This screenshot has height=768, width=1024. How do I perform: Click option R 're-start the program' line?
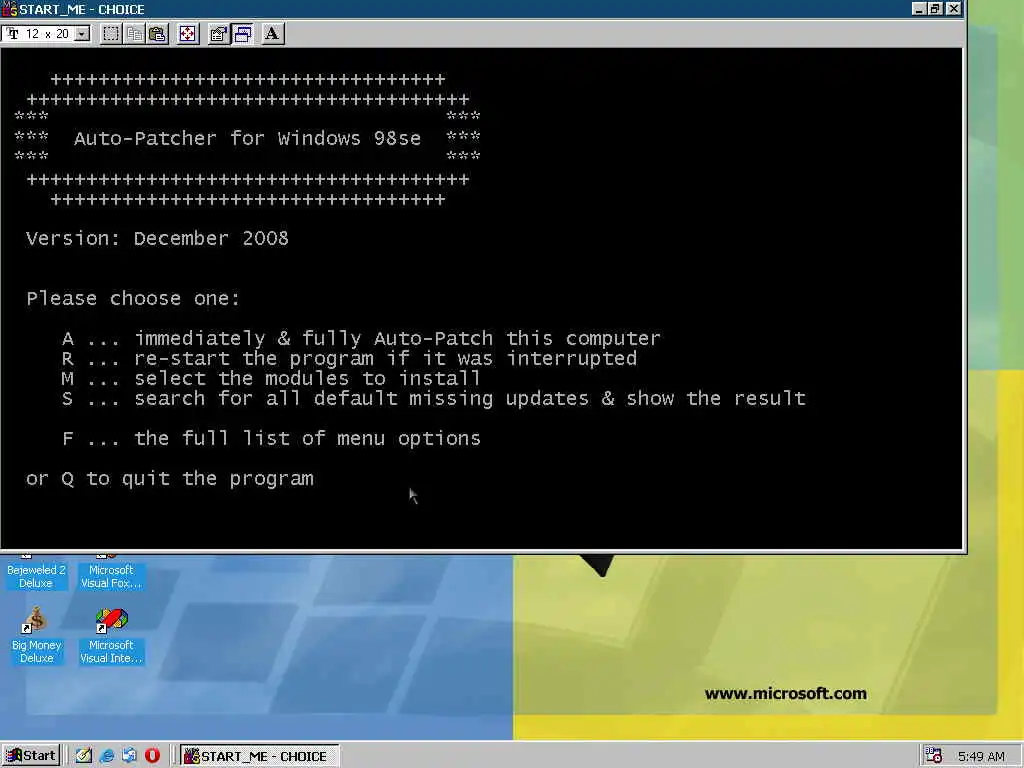tap(349, 359)
